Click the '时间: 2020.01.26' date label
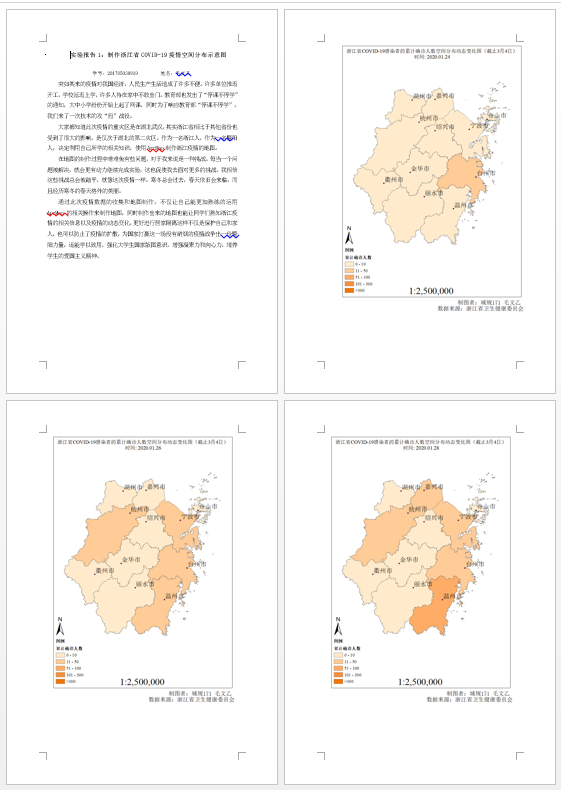 [x=143, y=448]
